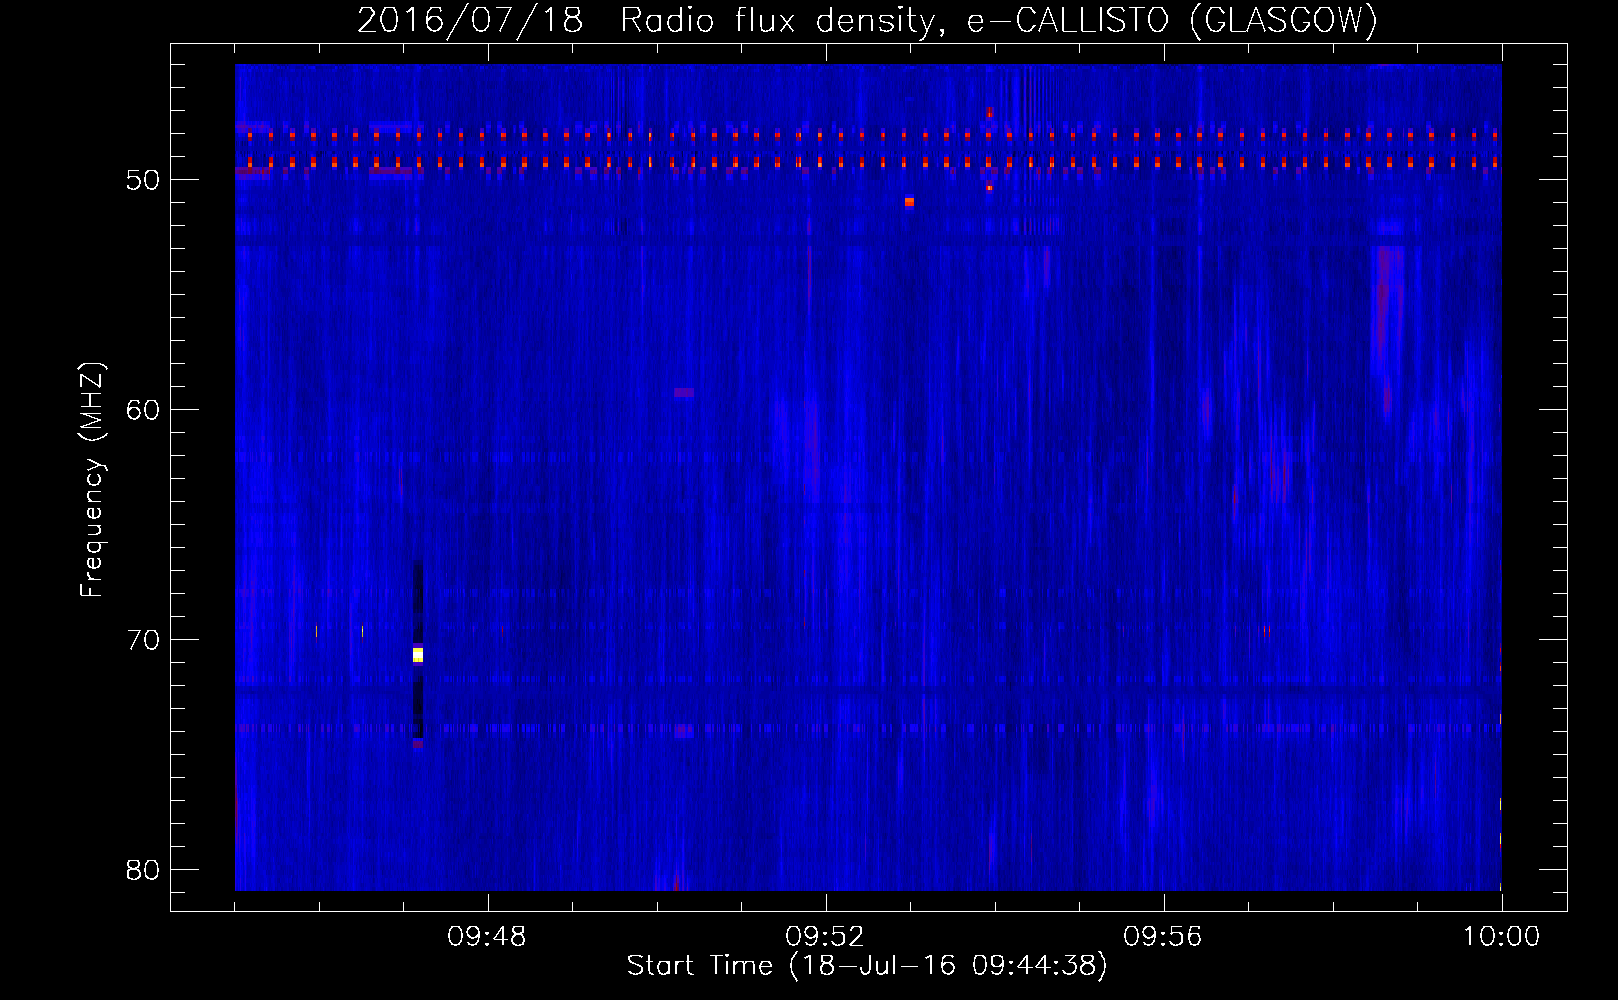Click the 09:52 time tick label
1618x1000 pixels.
coord(825,937)
